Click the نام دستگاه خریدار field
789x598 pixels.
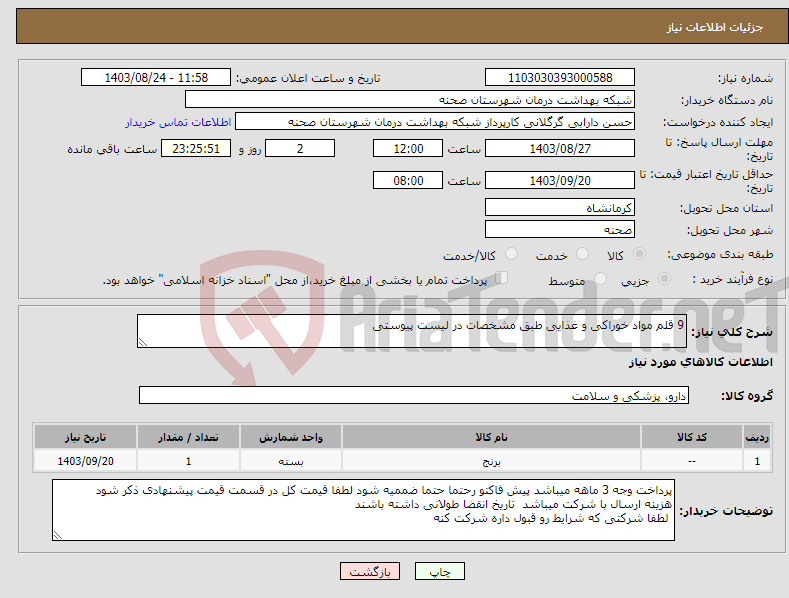410,99
